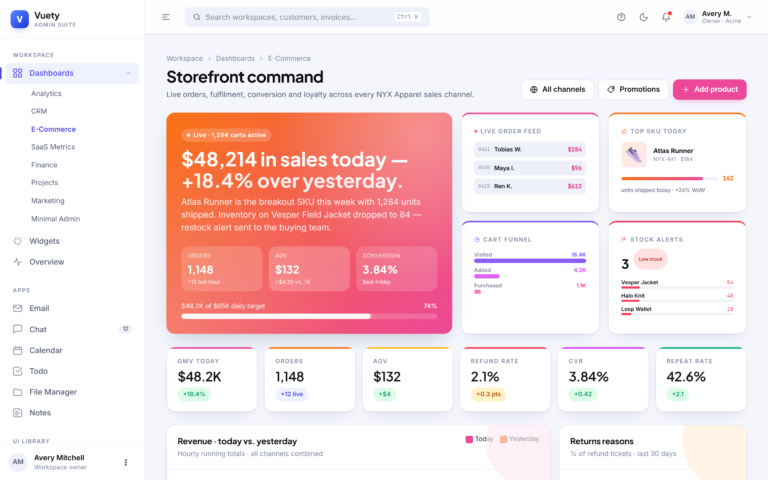Click the Halo Knit stock alert row
Screen dimensions: 768x480
click(677, 297)
